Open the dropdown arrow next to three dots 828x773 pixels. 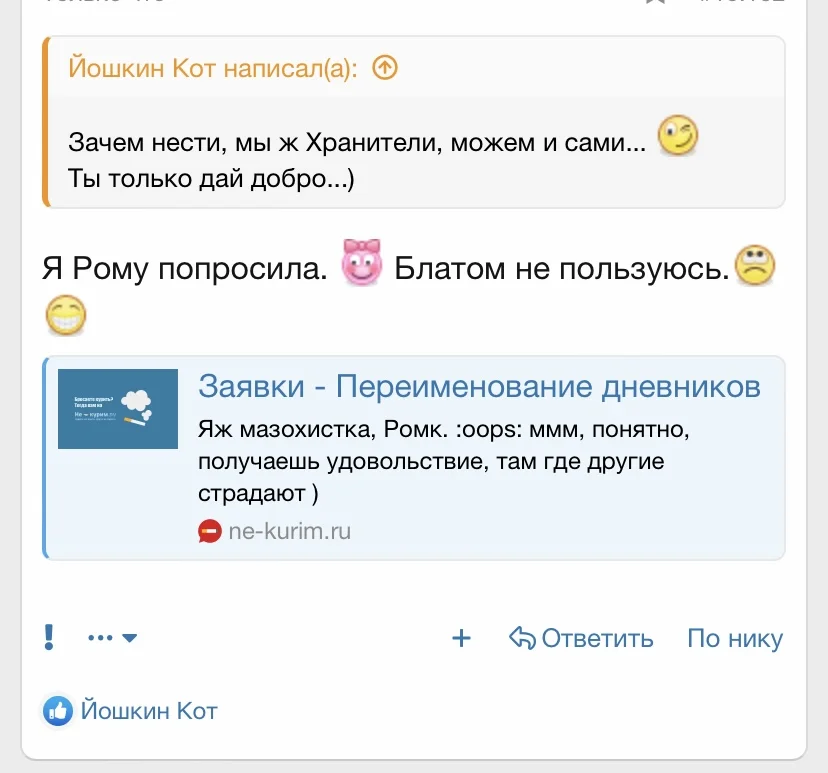[x=132, y=639]
